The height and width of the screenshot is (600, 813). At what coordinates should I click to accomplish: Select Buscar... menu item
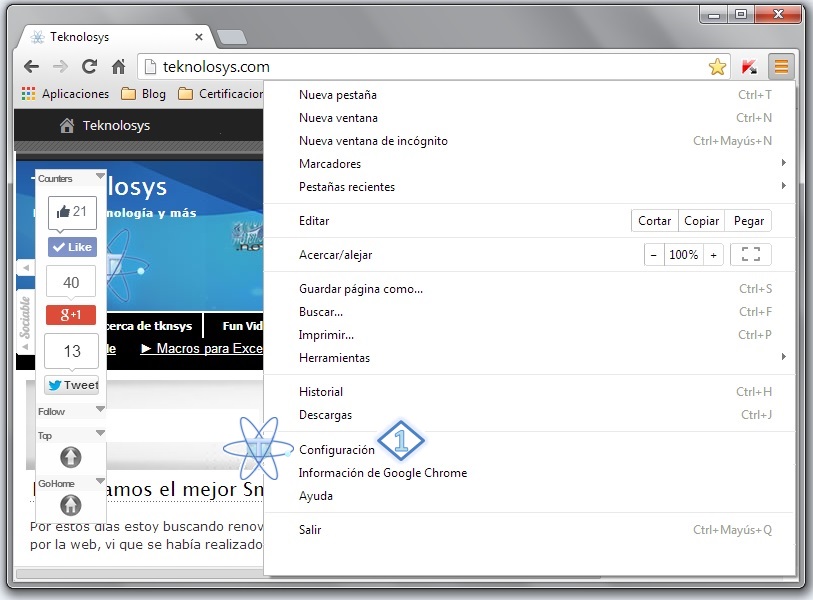529,312
